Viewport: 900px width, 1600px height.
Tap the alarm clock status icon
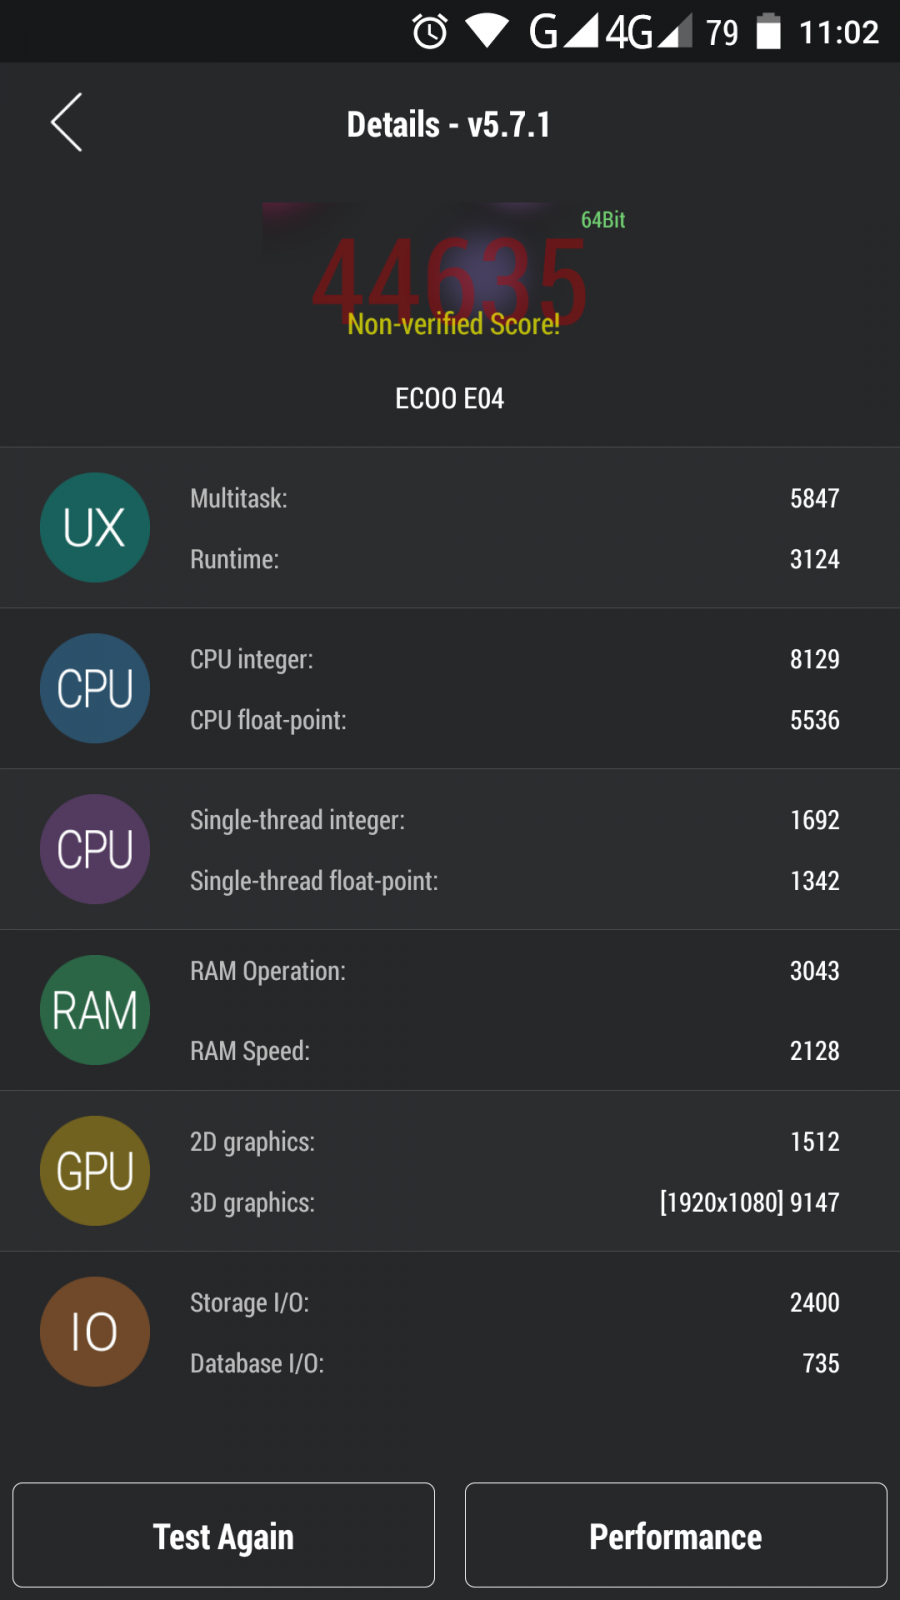tap(430, 32)
